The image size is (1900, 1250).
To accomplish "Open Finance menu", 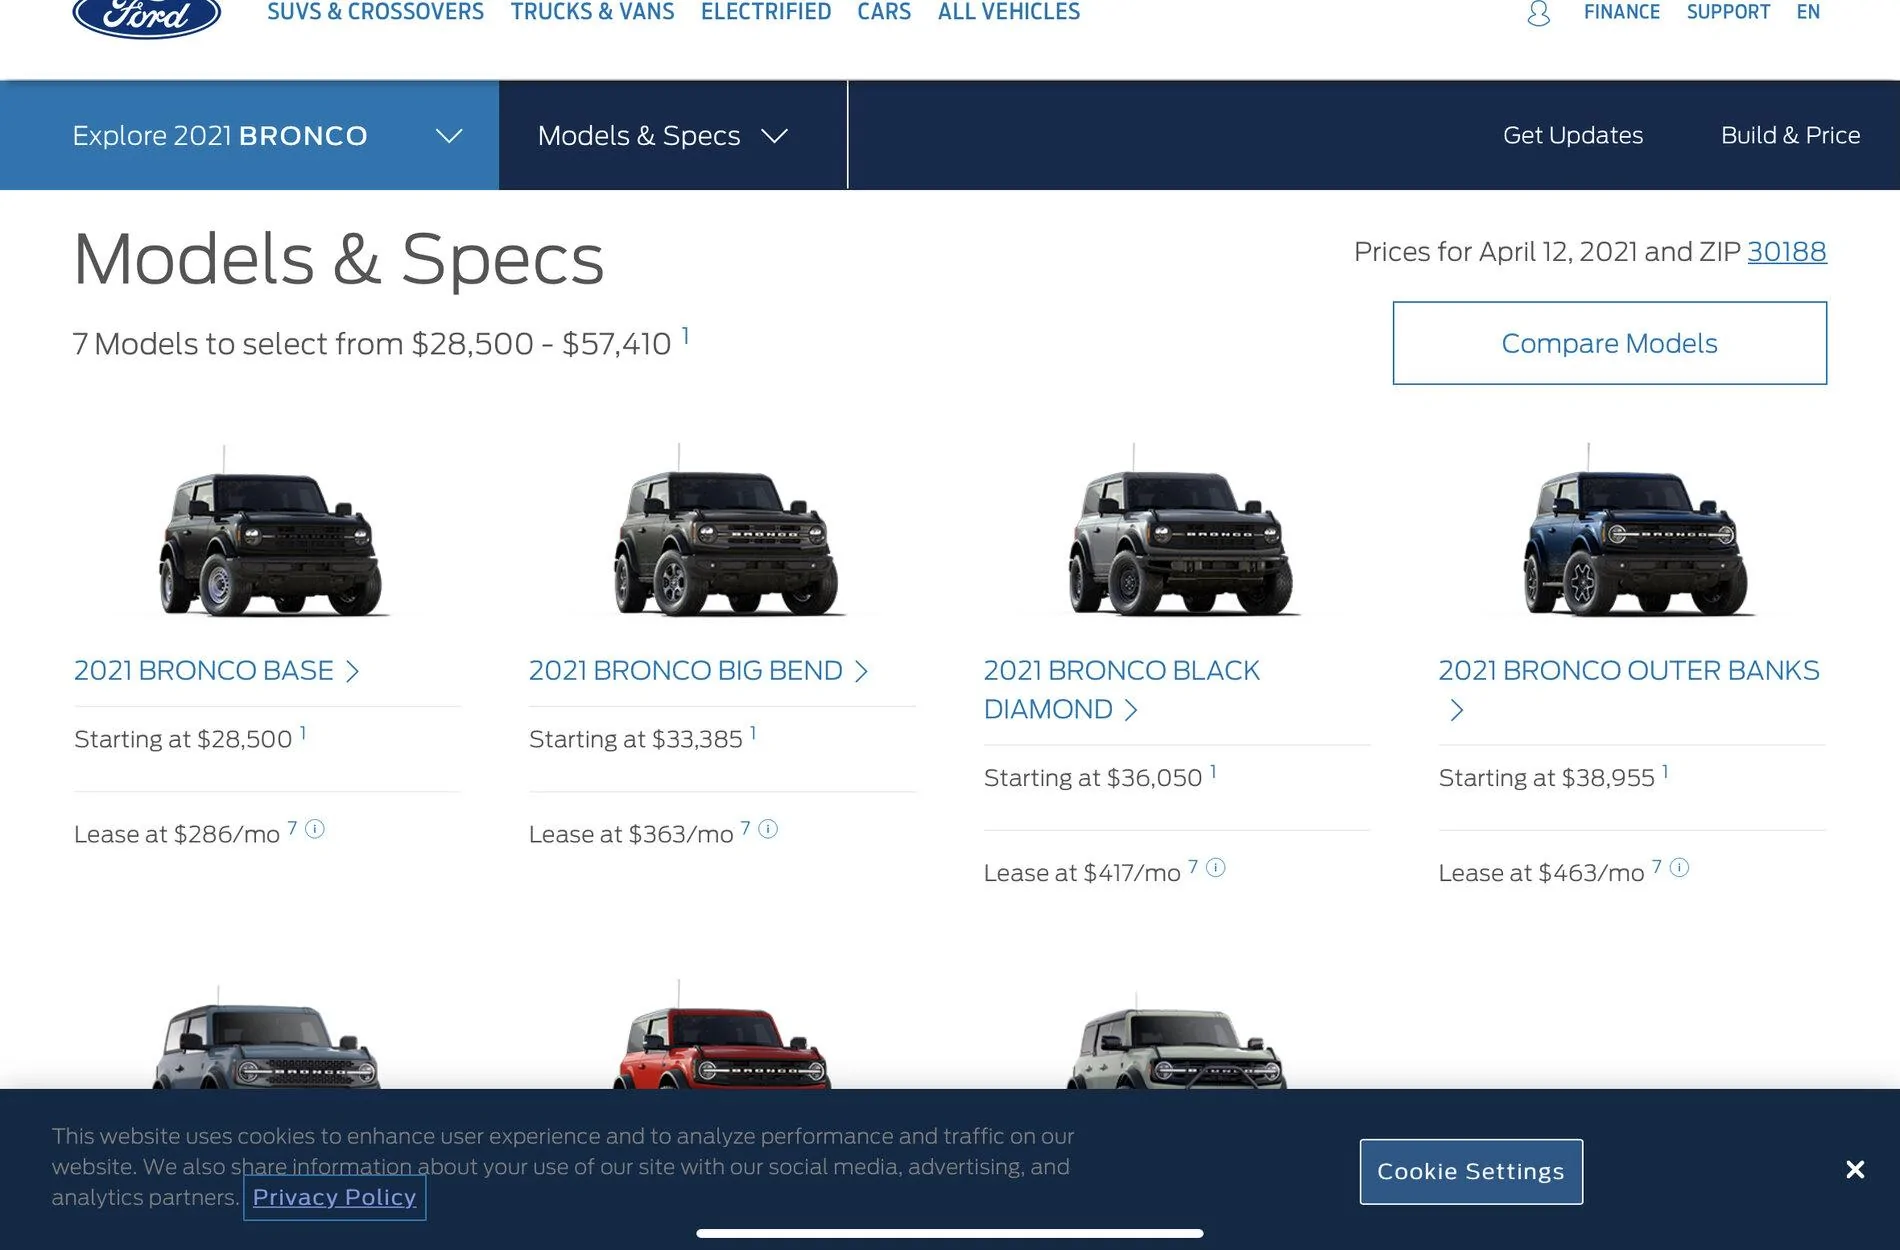I will pos(1621,12).
